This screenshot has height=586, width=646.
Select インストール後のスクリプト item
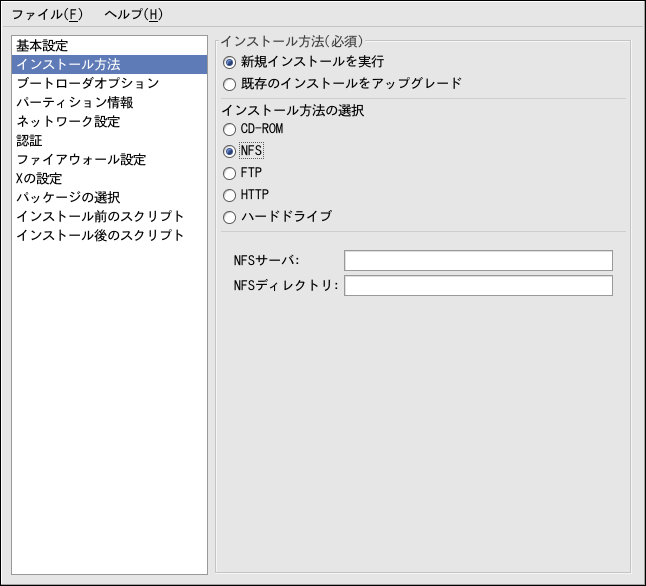point(100,236)
